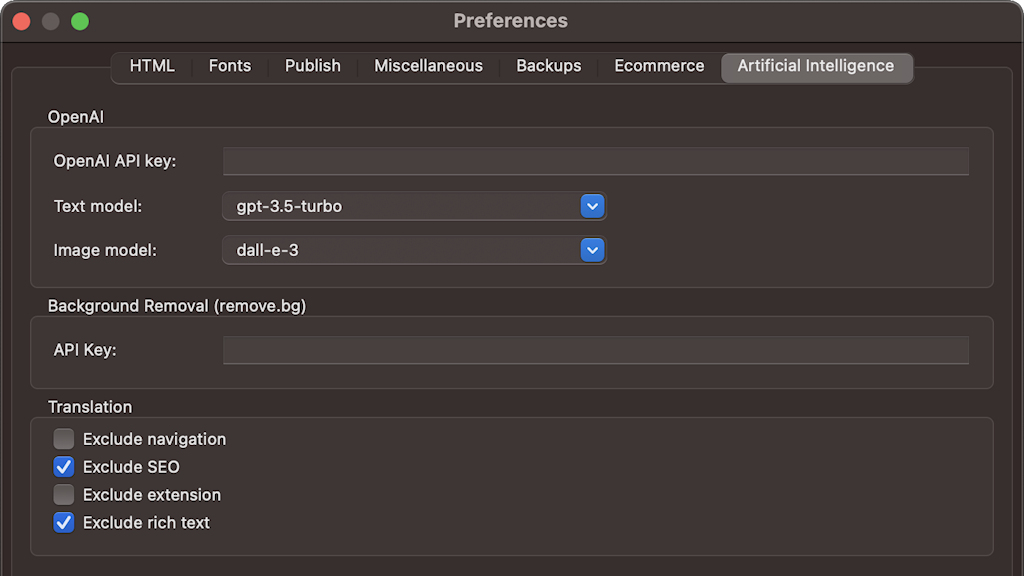
Task: Enable the Exclude navigation checkbox
Action: tap(64, 439)
